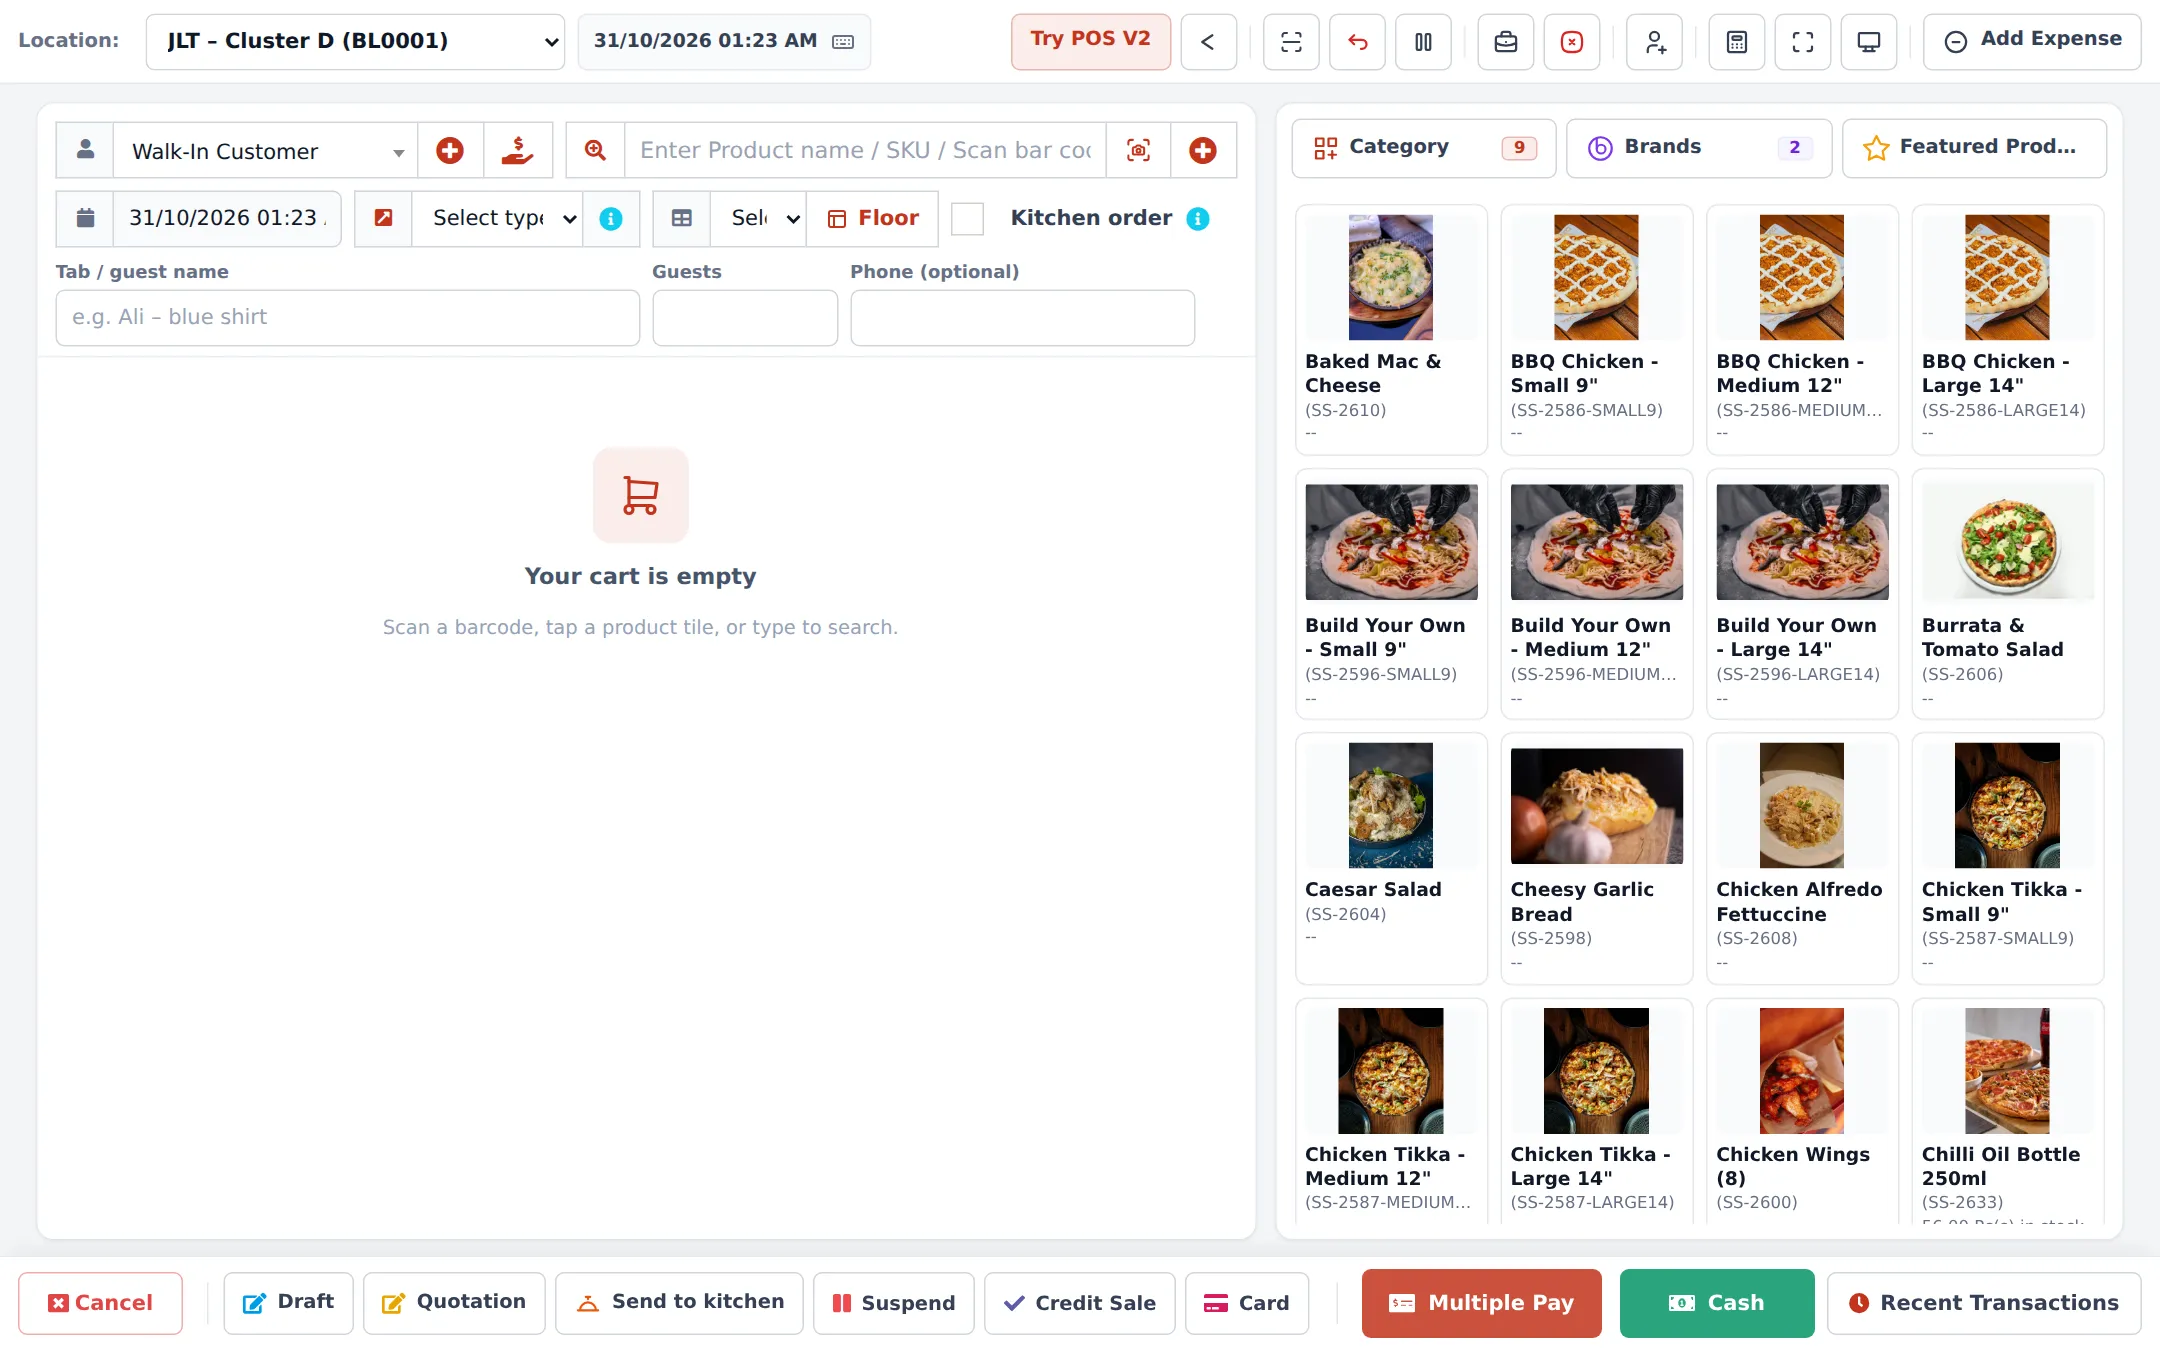
Task: Open the Location dropdown JLT - Cluster D
Action: coord(355,42)
